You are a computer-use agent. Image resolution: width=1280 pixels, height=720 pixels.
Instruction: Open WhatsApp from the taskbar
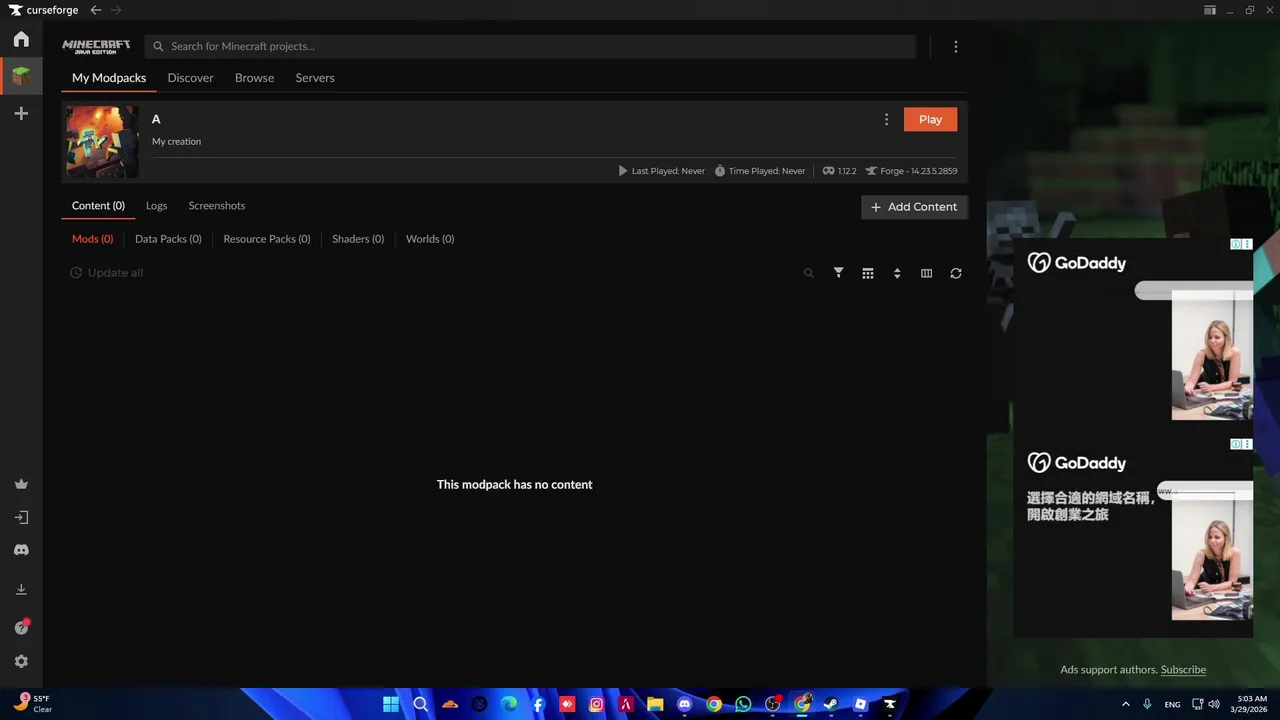(x=743, y=704)
